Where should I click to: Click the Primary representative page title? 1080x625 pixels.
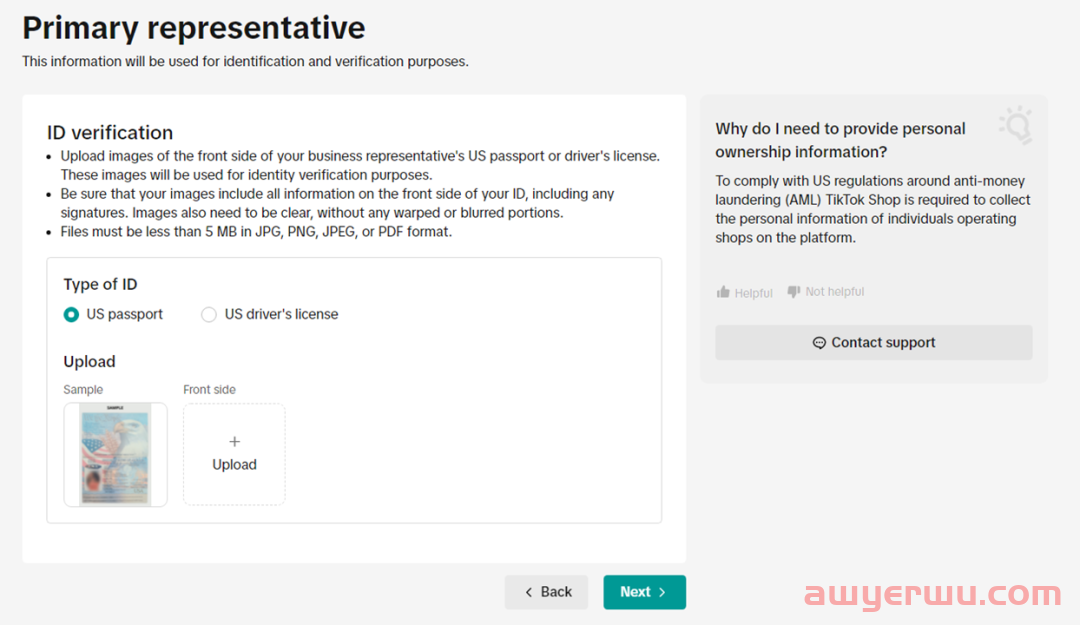pyautogui.click(x=194, y=28)
